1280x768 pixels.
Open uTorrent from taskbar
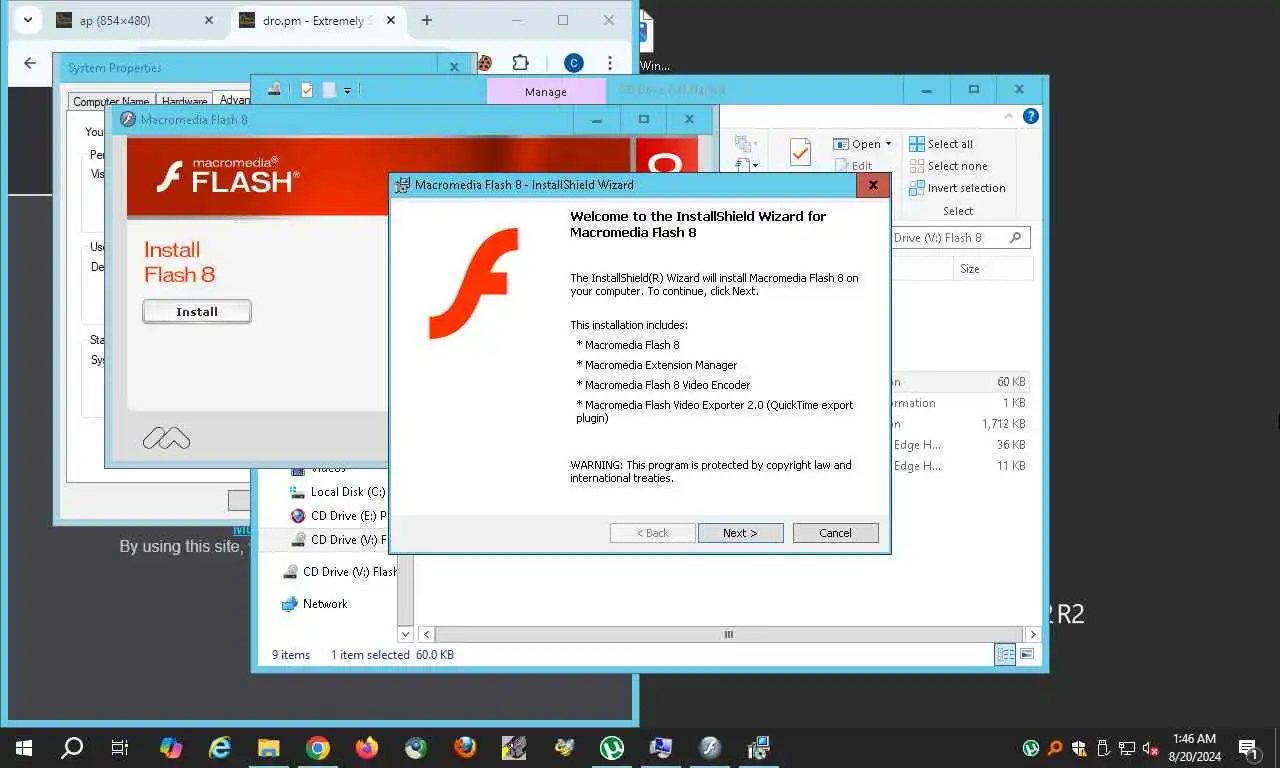click(612, 748)
